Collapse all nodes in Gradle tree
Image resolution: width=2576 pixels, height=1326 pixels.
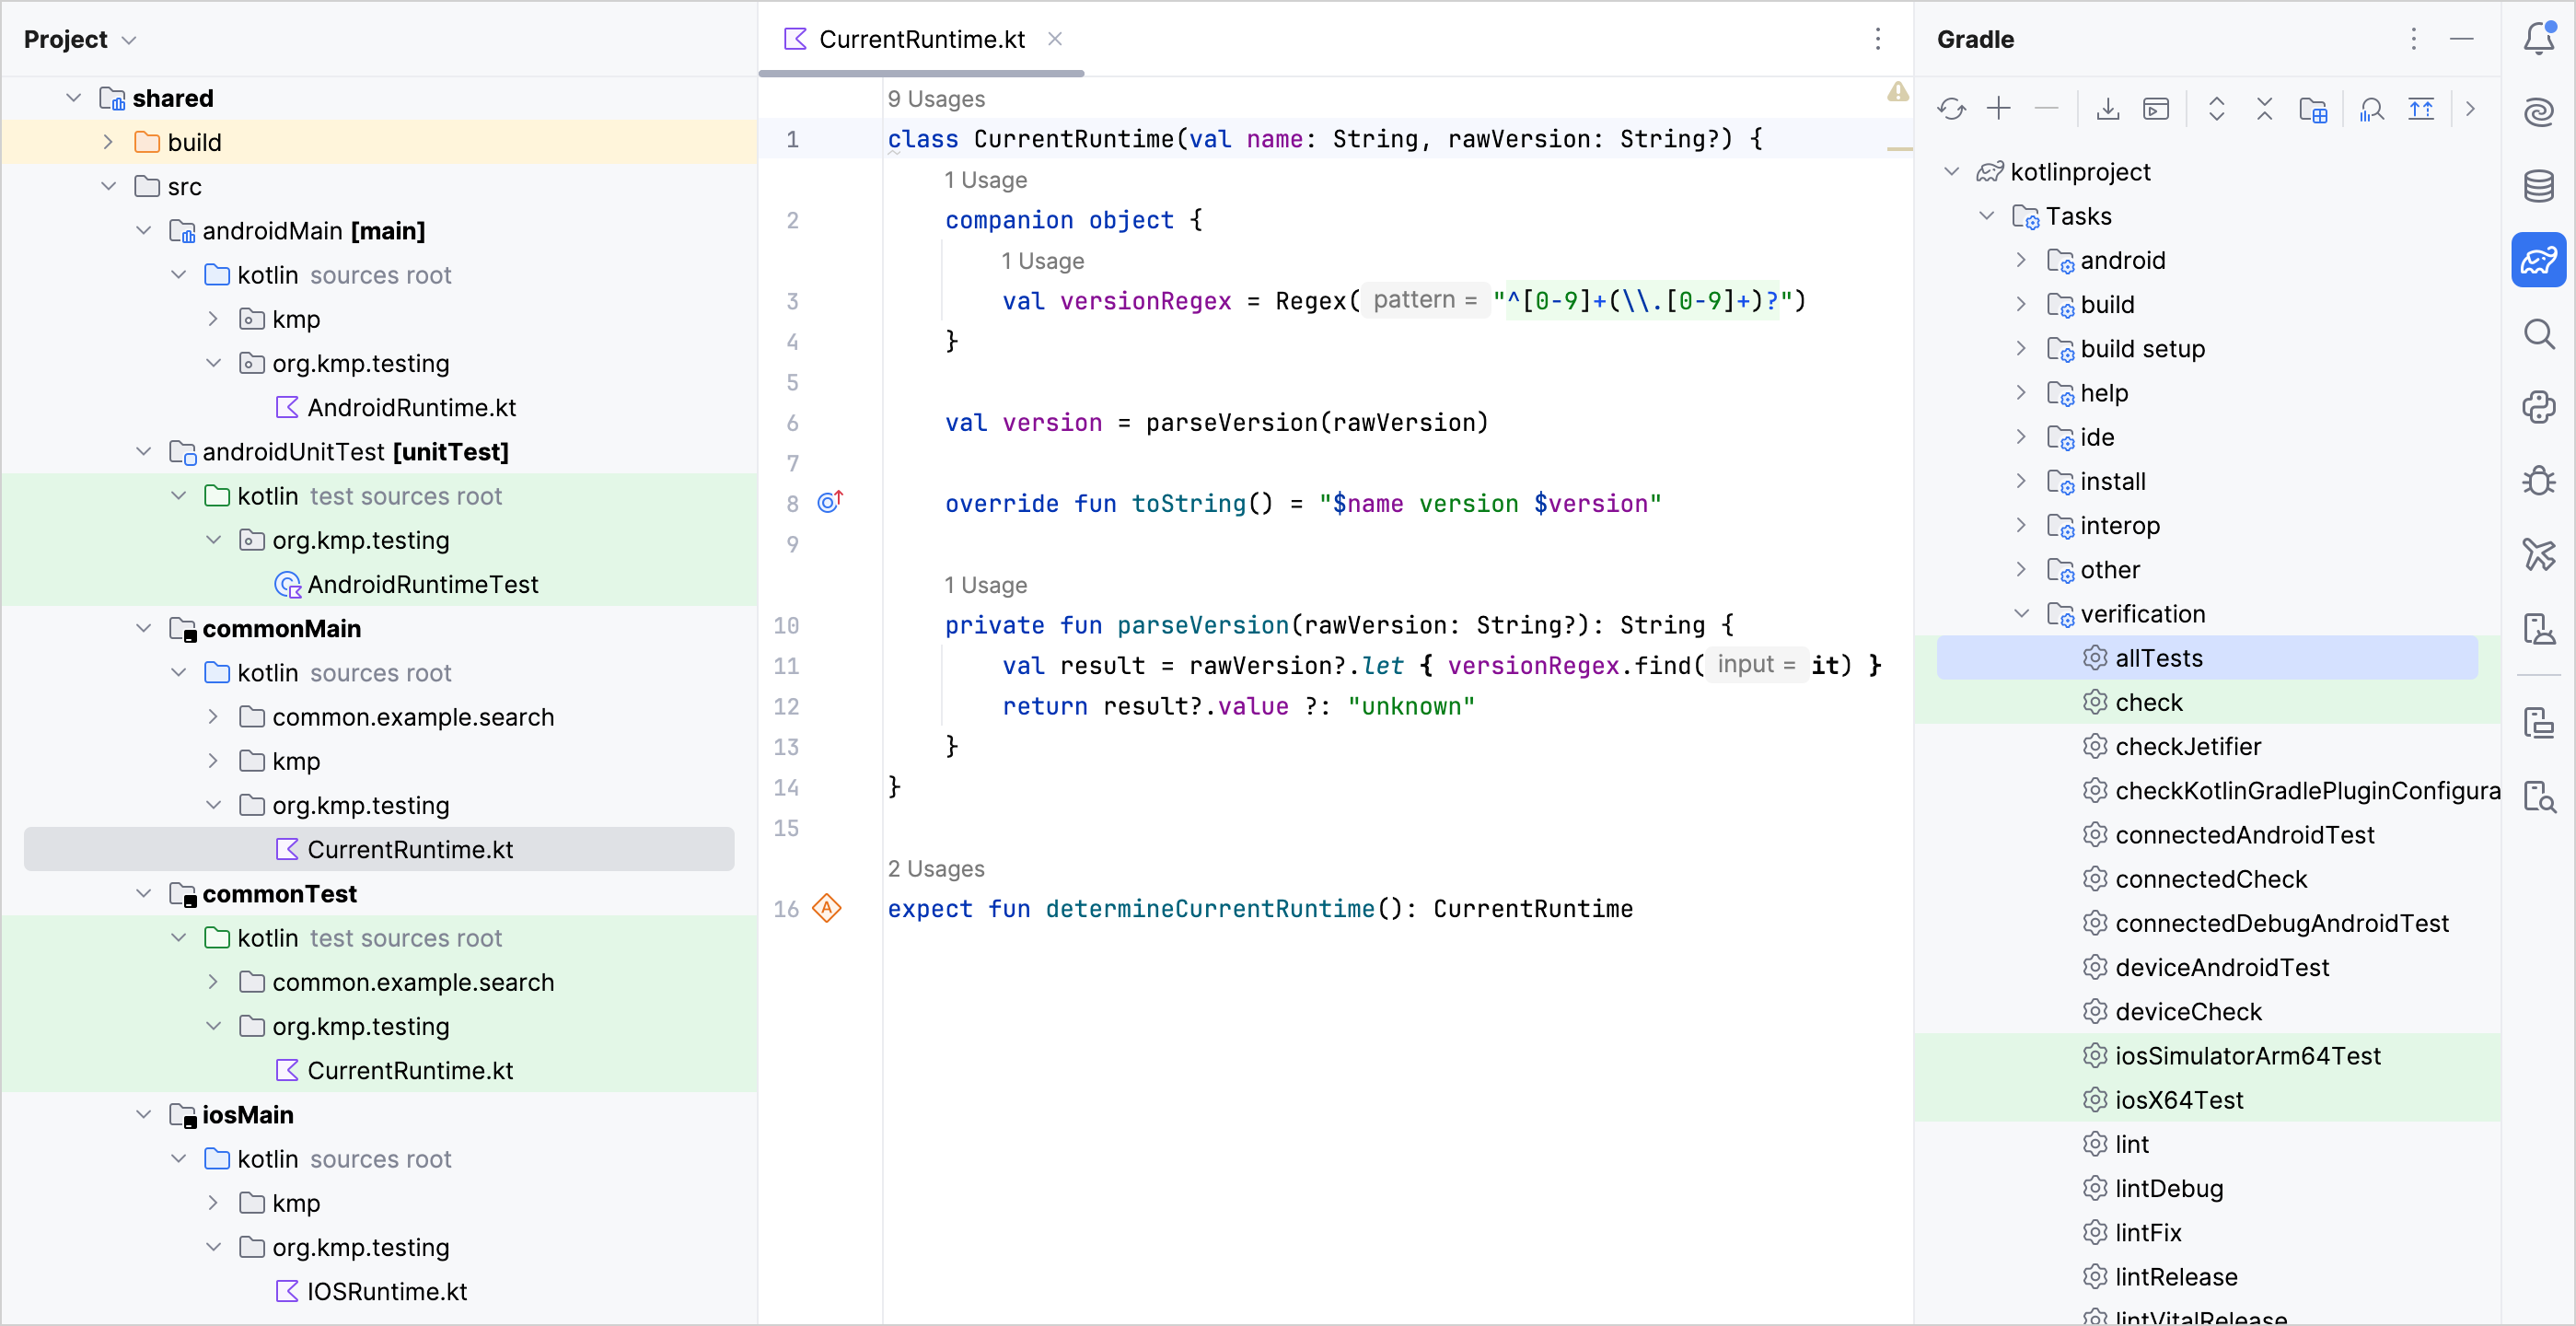pyautogui.click(x=2265, y=108)
